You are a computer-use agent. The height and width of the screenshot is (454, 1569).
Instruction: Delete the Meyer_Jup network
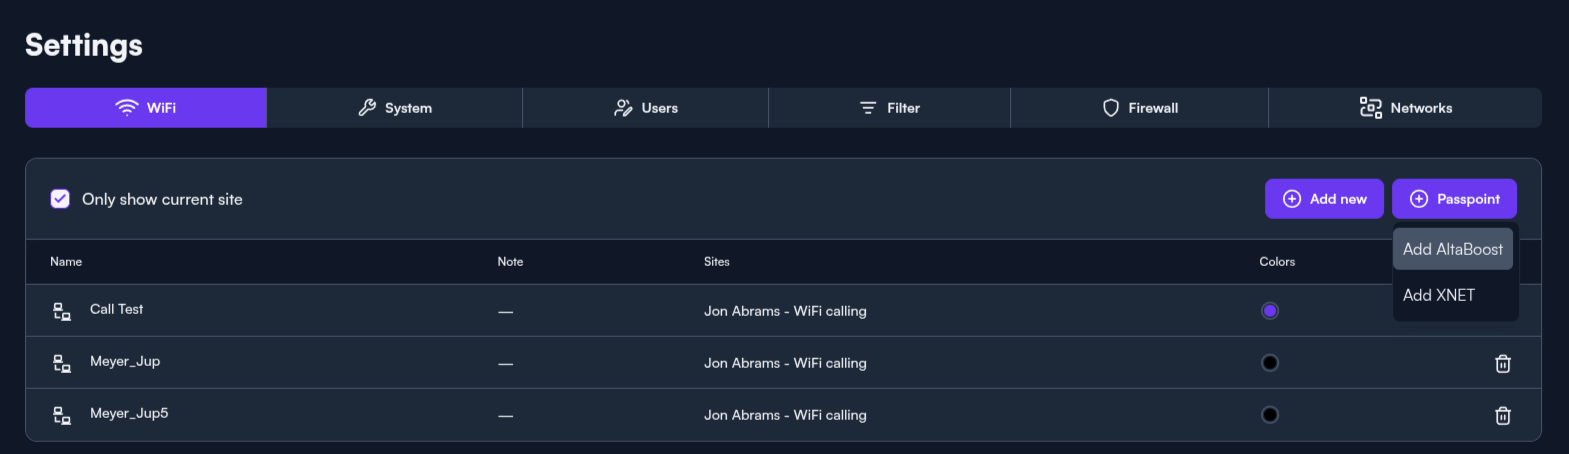click(x=1503, y=363)
